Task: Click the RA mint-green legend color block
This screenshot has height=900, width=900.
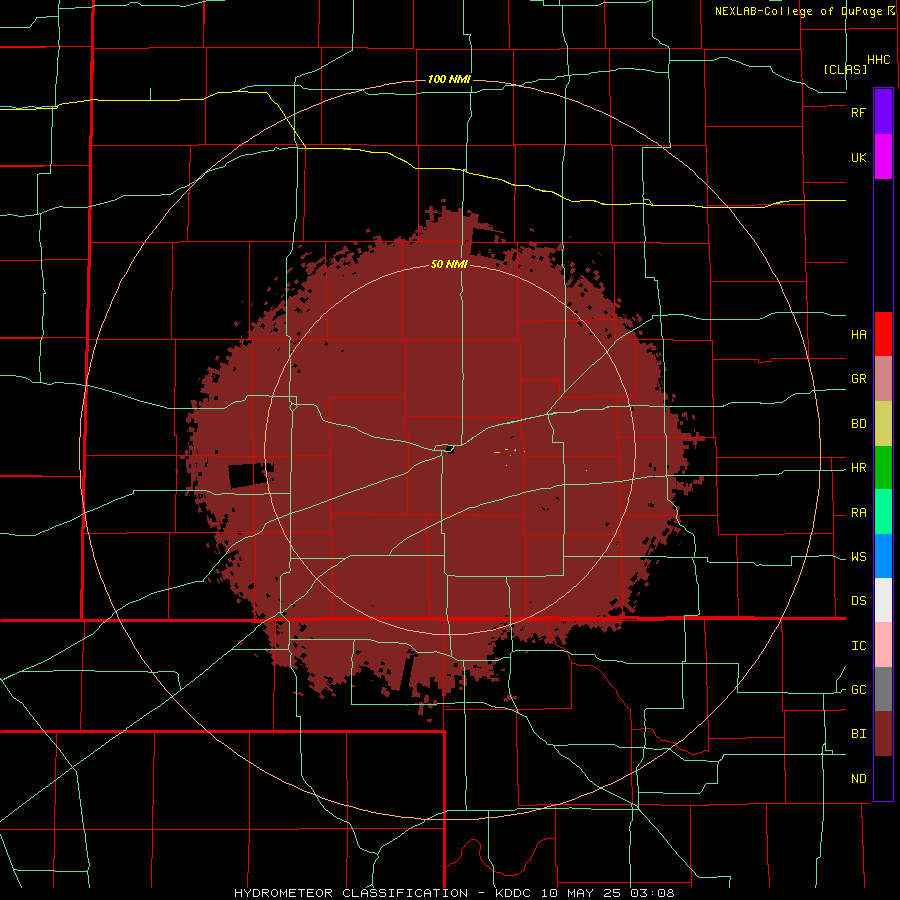Action: click(883, 511)
